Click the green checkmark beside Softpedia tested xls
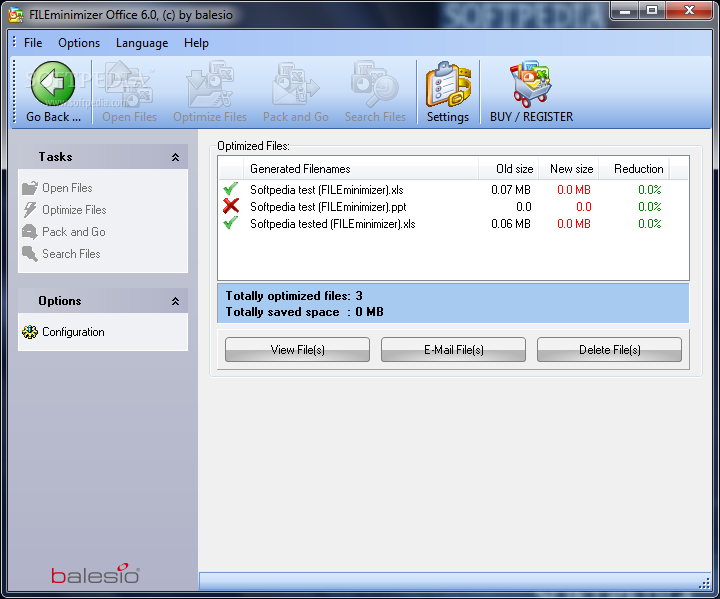 point(231,223)
